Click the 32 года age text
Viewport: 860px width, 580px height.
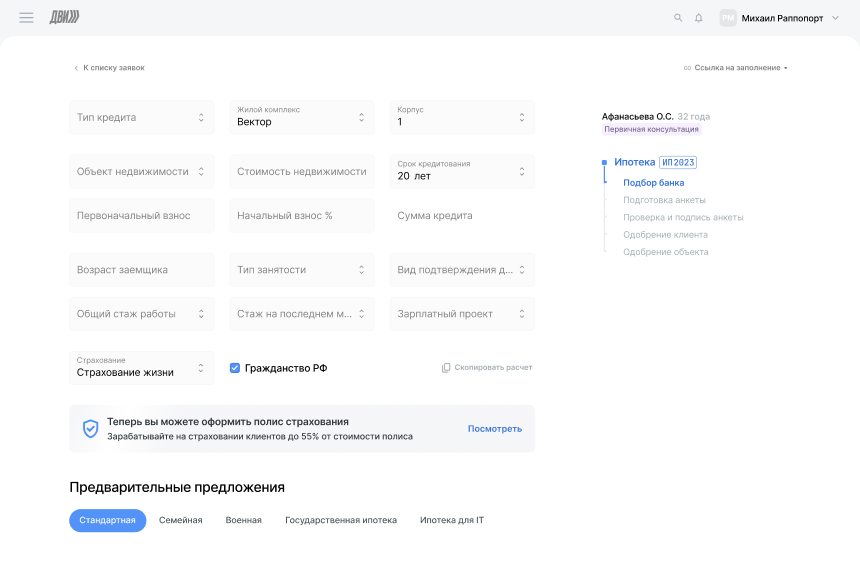pos(694,116)
